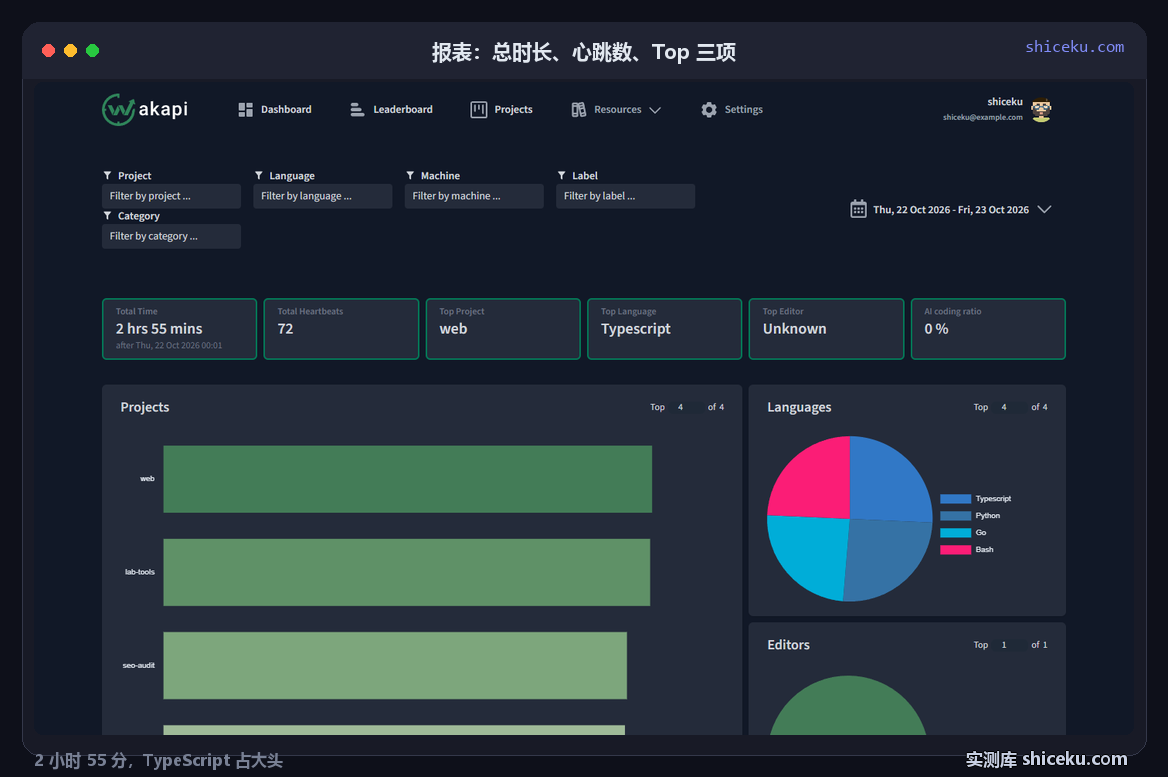Image resolution: width=1168 pixels, height=777 pixels.
Task: Click the seo-audit project bar
Action: [x=395, y=665]
